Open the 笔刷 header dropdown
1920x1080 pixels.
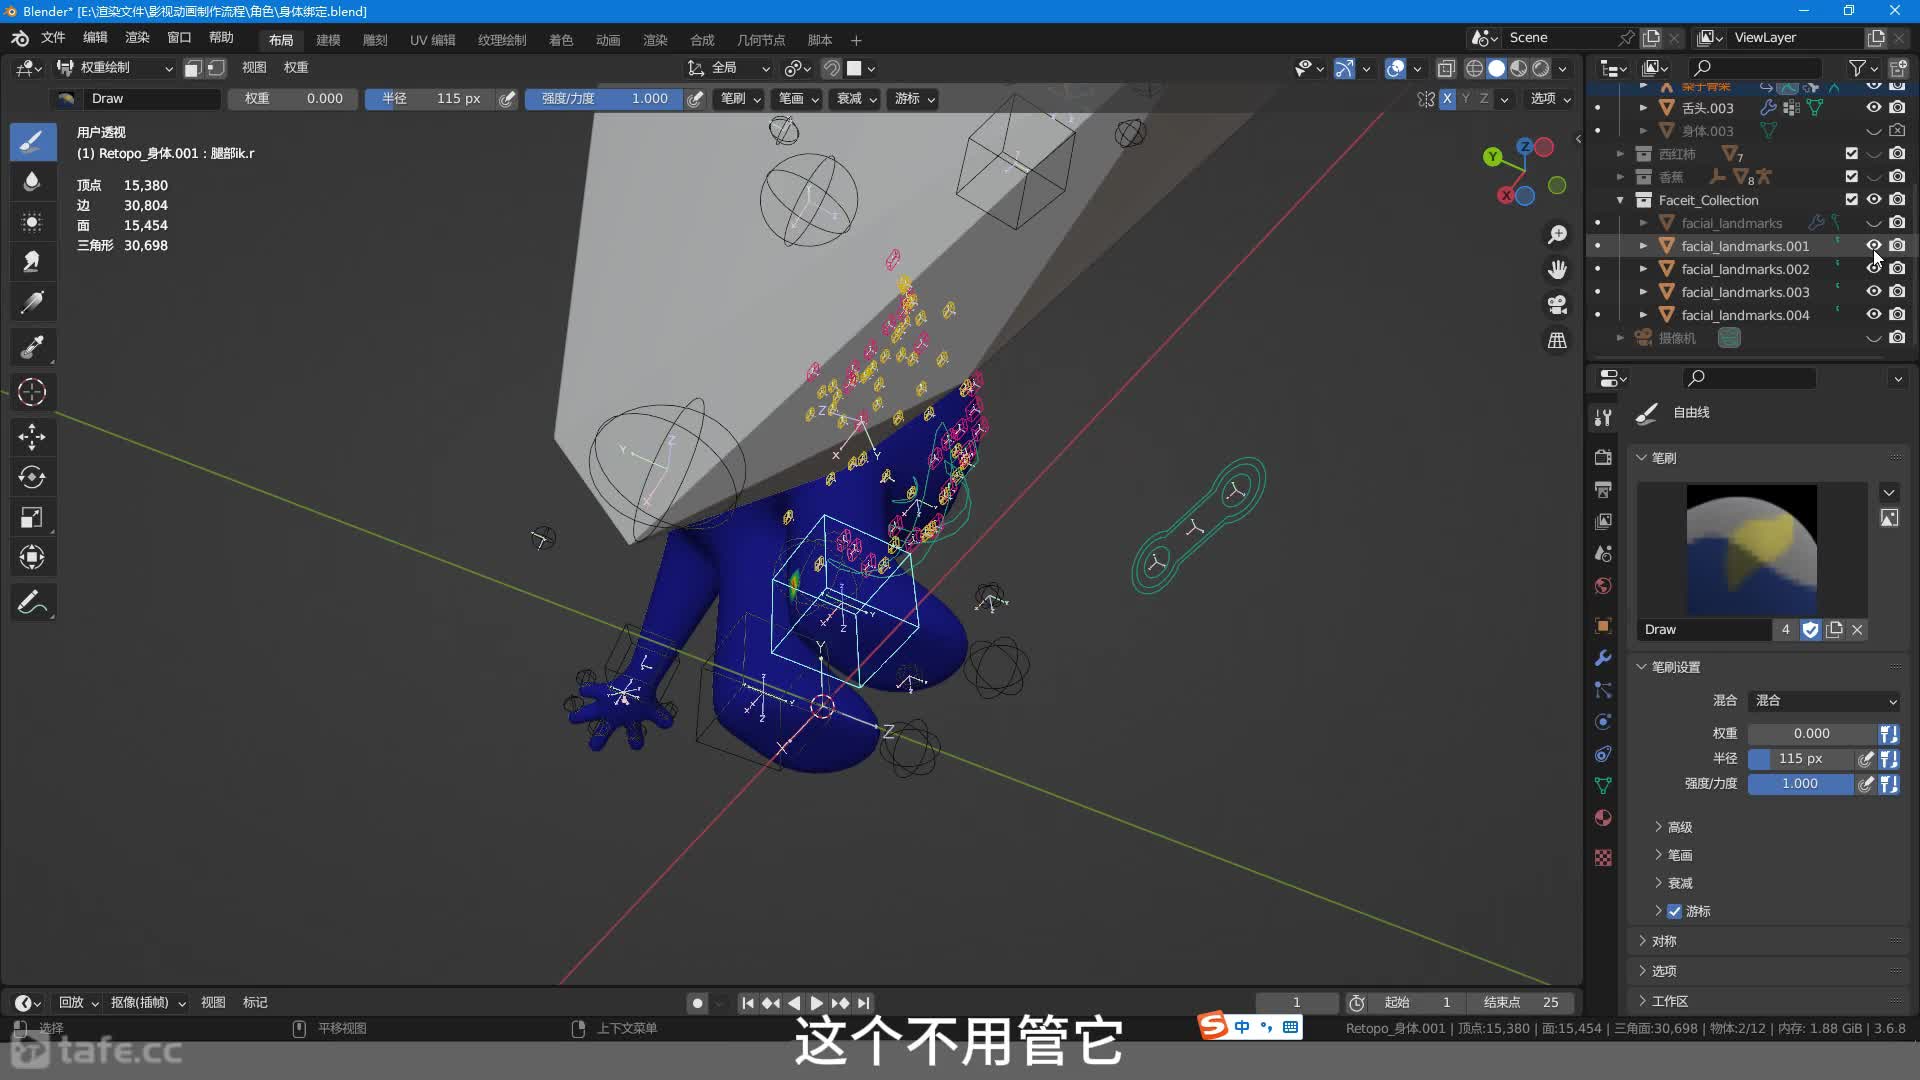coord(740,99)
